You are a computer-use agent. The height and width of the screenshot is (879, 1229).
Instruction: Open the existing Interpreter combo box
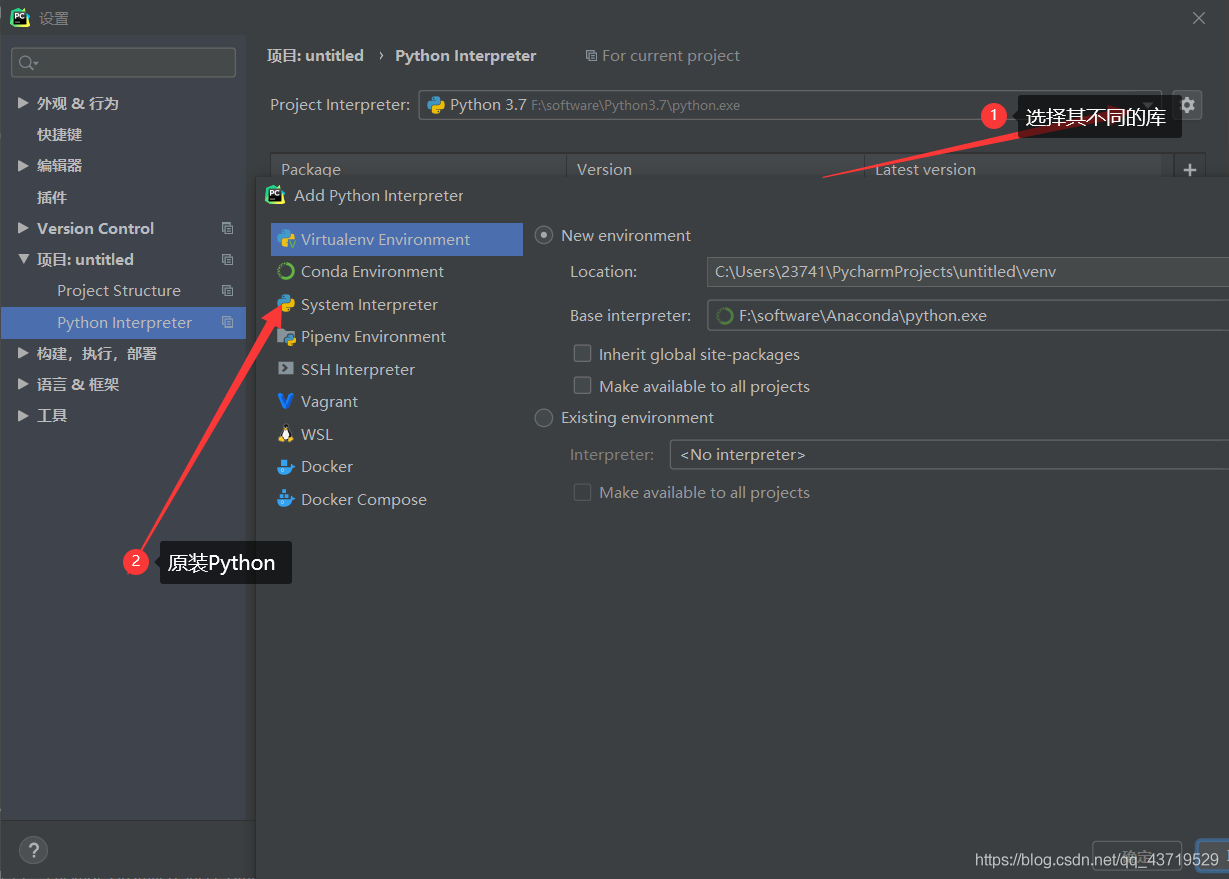[x=948, y=455]
